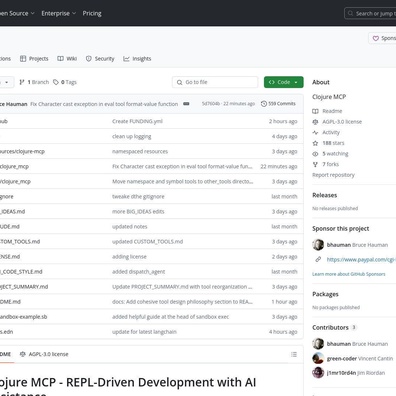Click the eye icon beside 5 watching
This screenshot has height=396, width=396.
click(x=315, y=154)
